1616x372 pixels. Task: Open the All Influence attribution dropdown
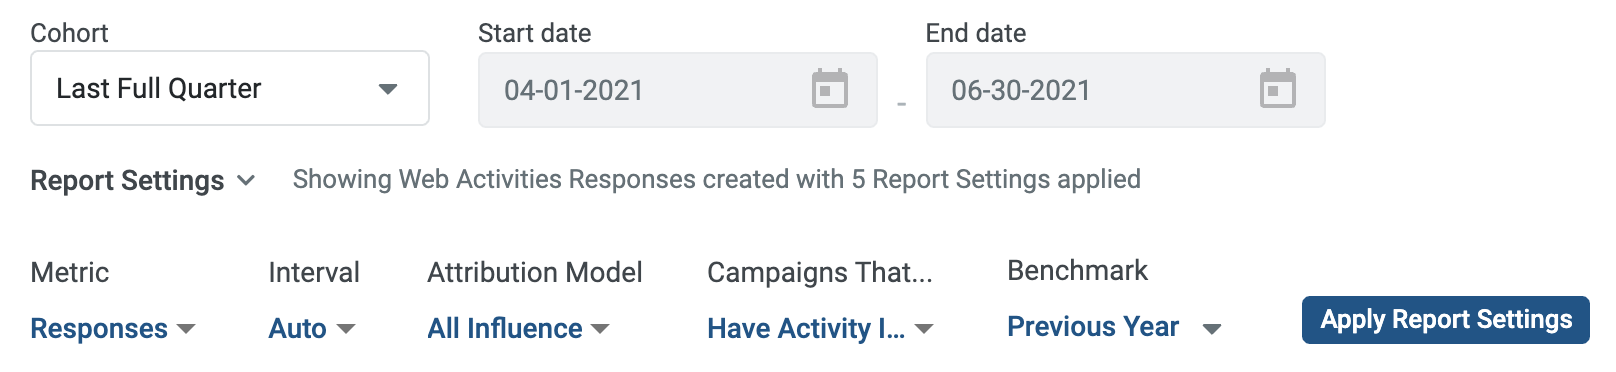[x=518, y=328]
